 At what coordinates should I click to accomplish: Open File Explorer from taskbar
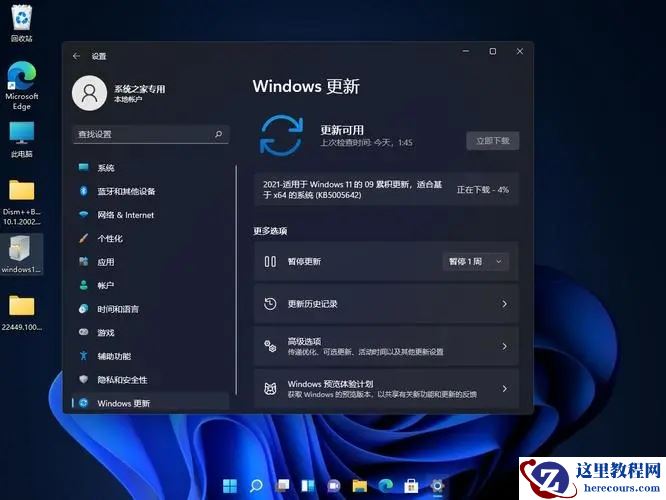[x=360, y=486]
